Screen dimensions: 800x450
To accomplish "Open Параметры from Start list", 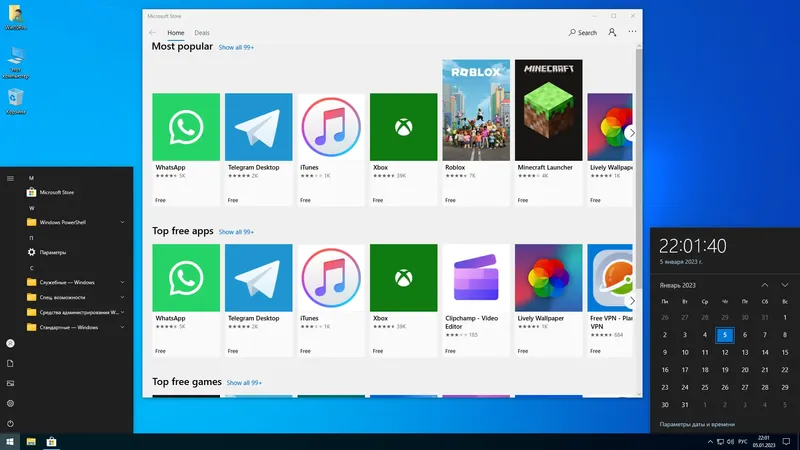I will [76, 253].
